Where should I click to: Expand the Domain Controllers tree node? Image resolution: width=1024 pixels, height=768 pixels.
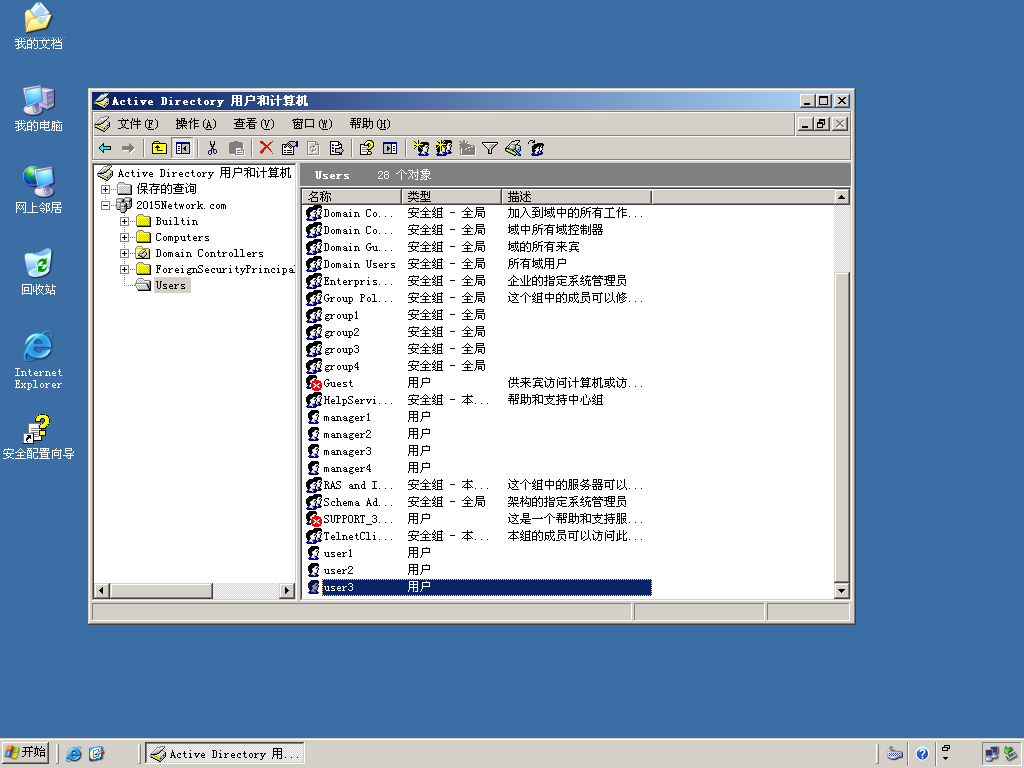pyautogui.click(x=124, y=253)
